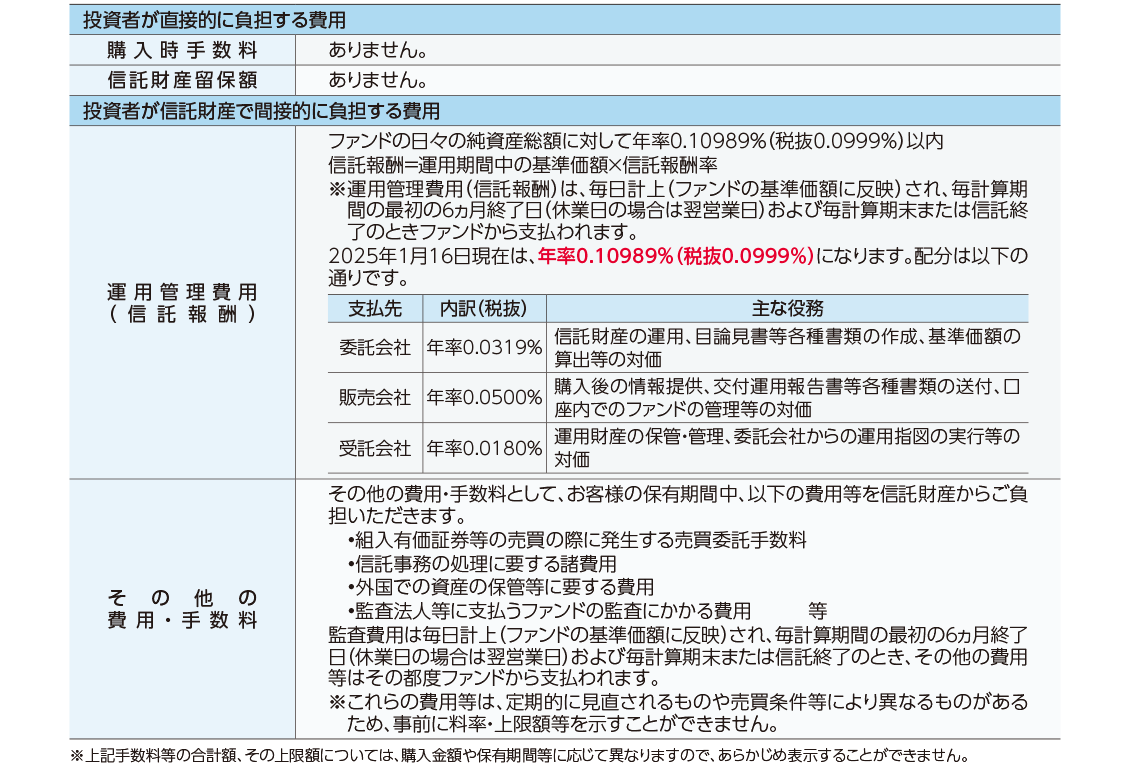Click the 投資者が信託財産で間接的に負担する費用 section header
Image resolution: width=1130 pixels, height=767 pixels.
pyautogui.click(x=261, y=110)
